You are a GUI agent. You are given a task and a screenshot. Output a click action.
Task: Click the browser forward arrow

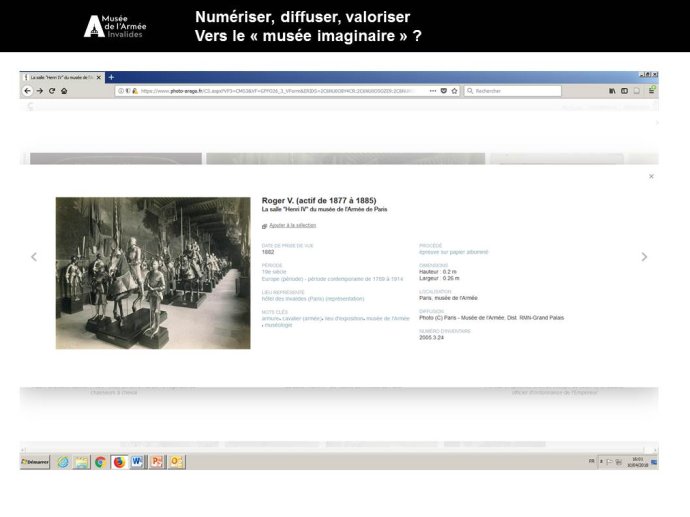[x=40, y=91]
